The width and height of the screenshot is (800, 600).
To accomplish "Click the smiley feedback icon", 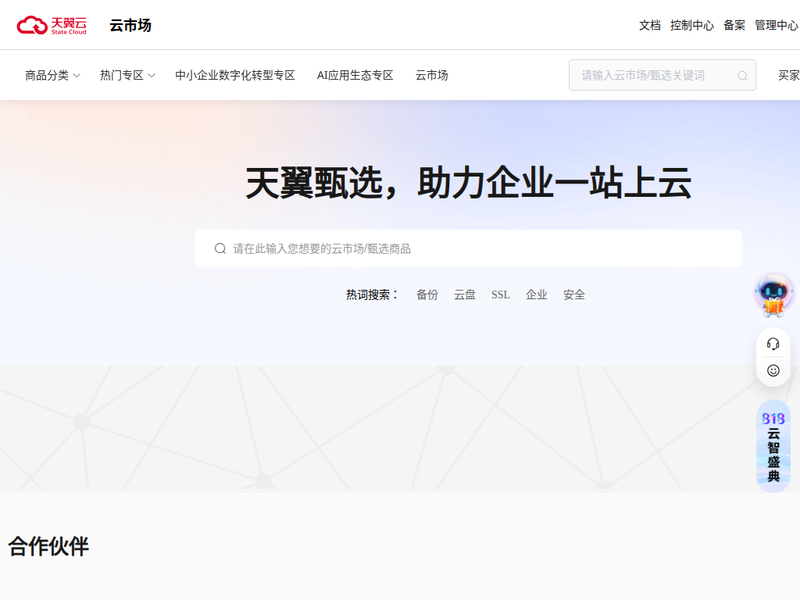I will pyautogui.click(x=773, y=370).
